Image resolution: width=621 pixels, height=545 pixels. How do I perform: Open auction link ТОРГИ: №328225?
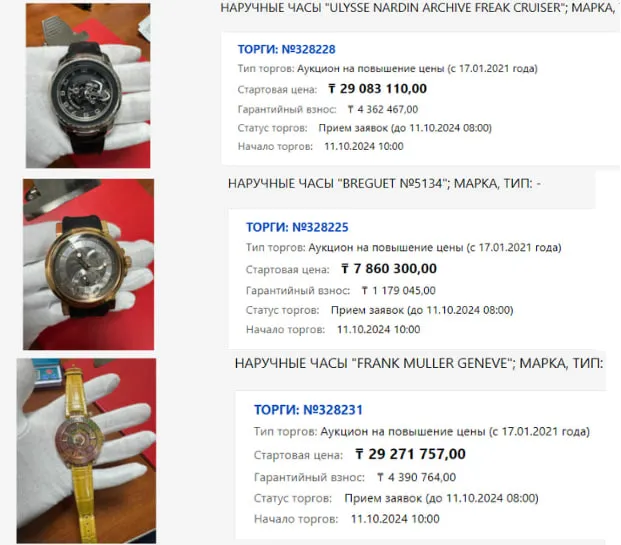point(297,227)
